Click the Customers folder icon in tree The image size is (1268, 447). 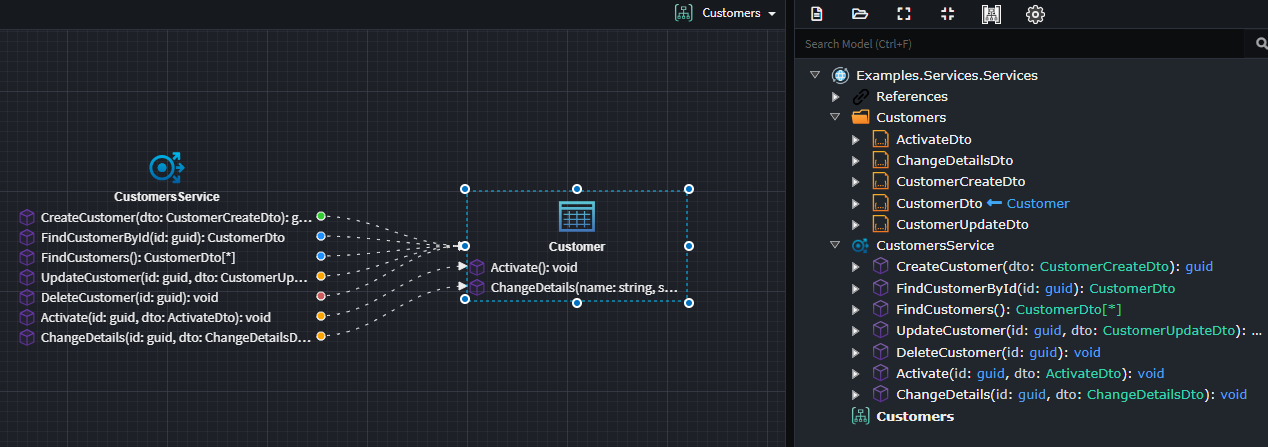860,118
